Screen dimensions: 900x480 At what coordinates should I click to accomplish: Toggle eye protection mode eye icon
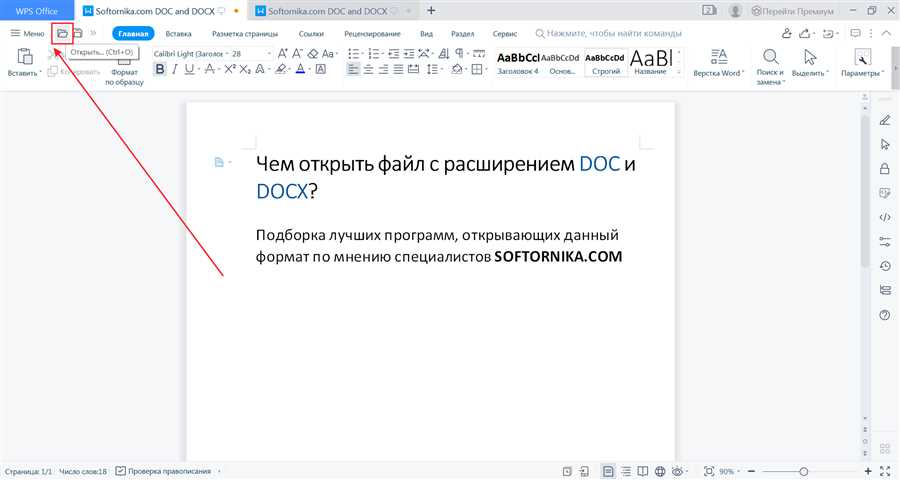677,471
